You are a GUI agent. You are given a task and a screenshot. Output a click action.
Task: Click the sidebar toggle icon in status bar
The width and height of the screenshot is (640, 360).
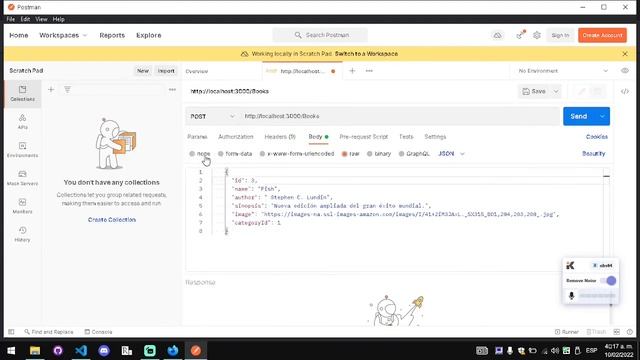[x=11, y=332]
